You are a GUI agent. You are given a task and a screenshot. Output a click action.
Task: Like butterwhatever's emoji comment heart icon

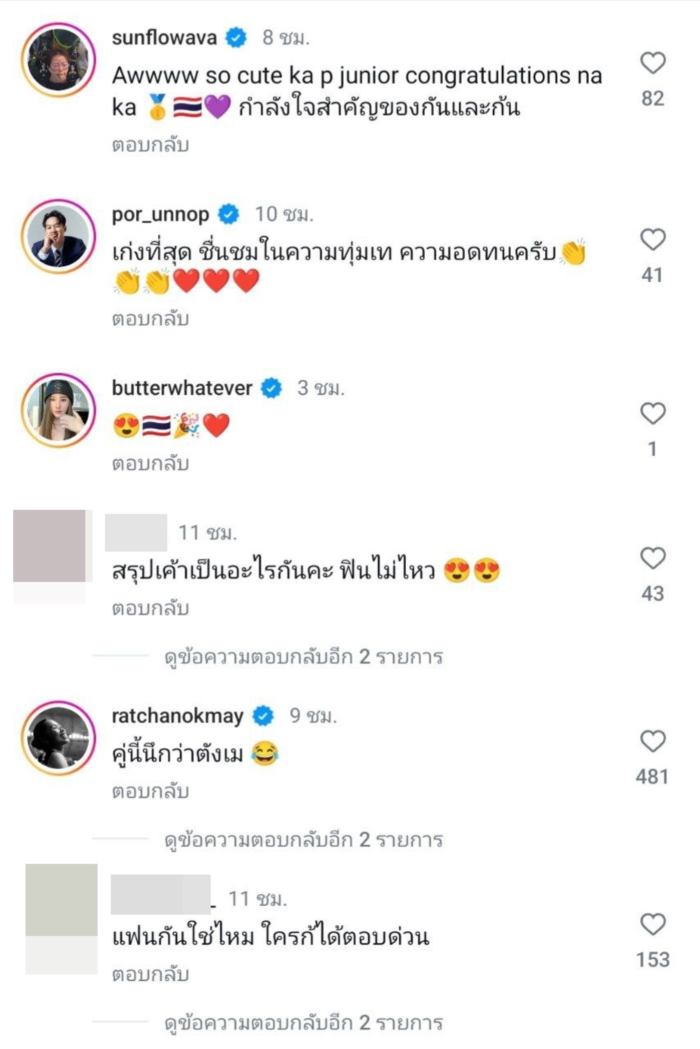coord(655,412)
